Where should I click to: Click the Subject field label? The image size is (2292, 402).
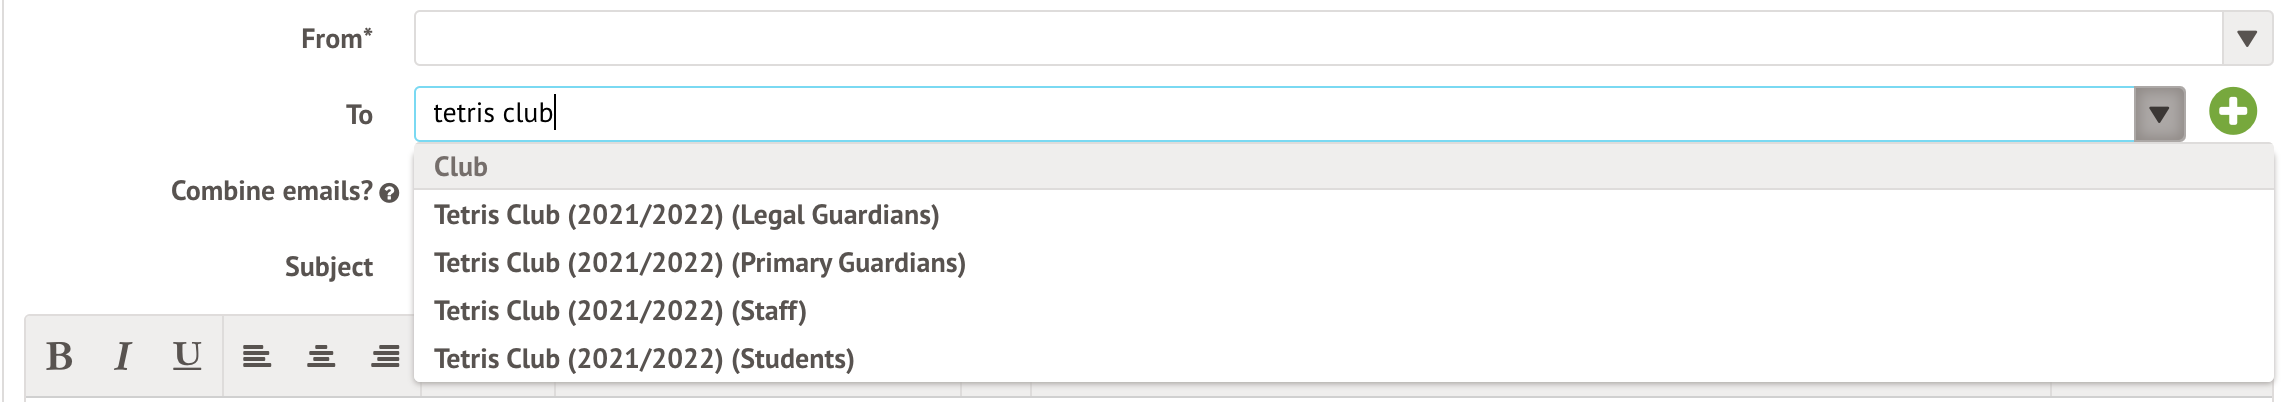tap(328, 267)
